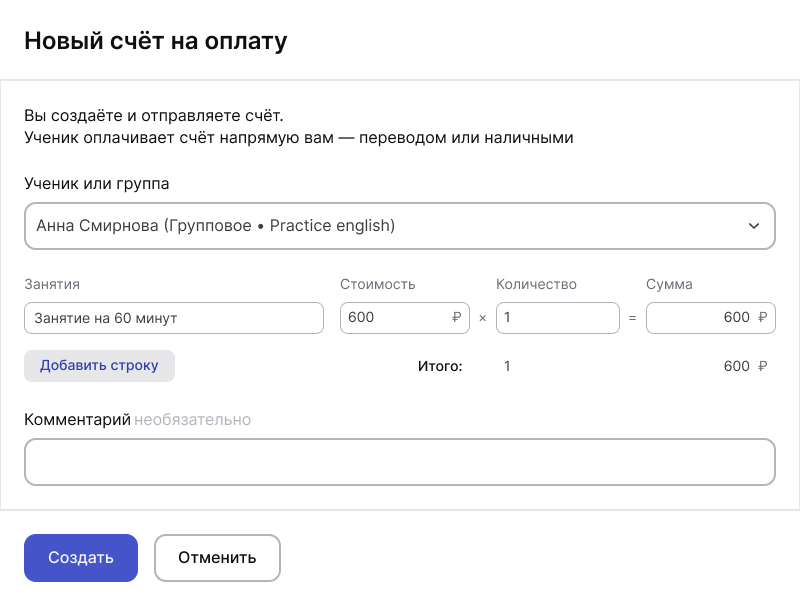Click the 'Новый счёт на оплату' heading
The width and height of the screenshot is (800, 606).
point(155,41)
